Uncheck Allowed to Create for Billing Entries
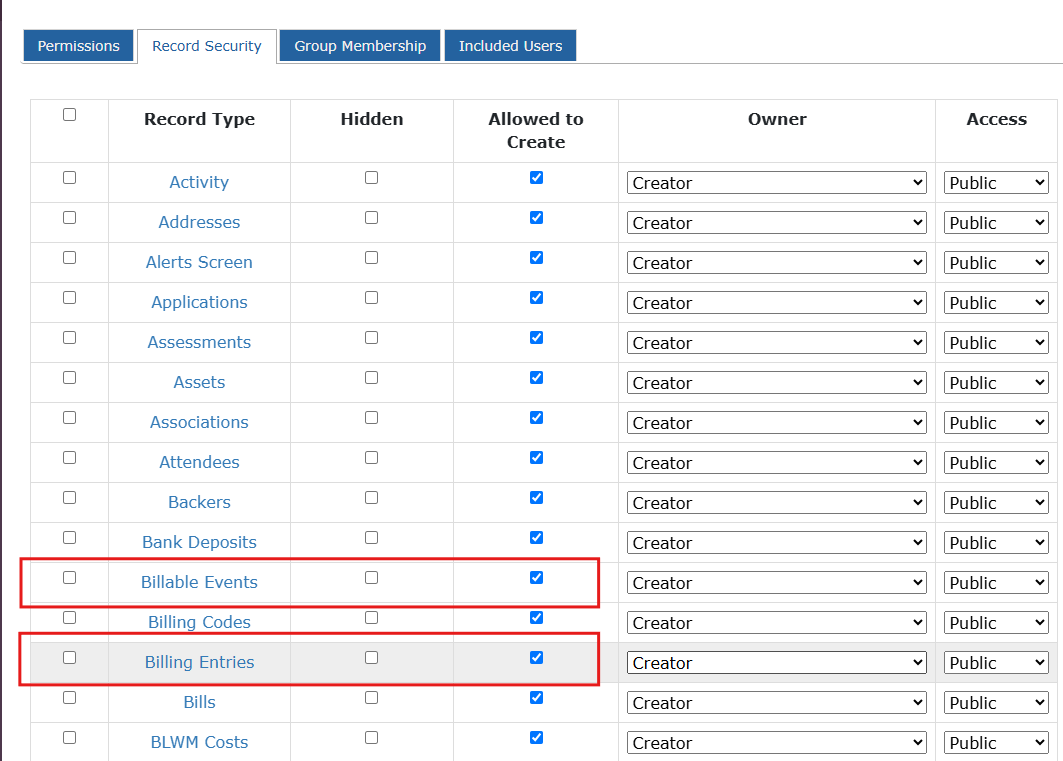This screenshot has height=761, width=1063. (536, 657)
